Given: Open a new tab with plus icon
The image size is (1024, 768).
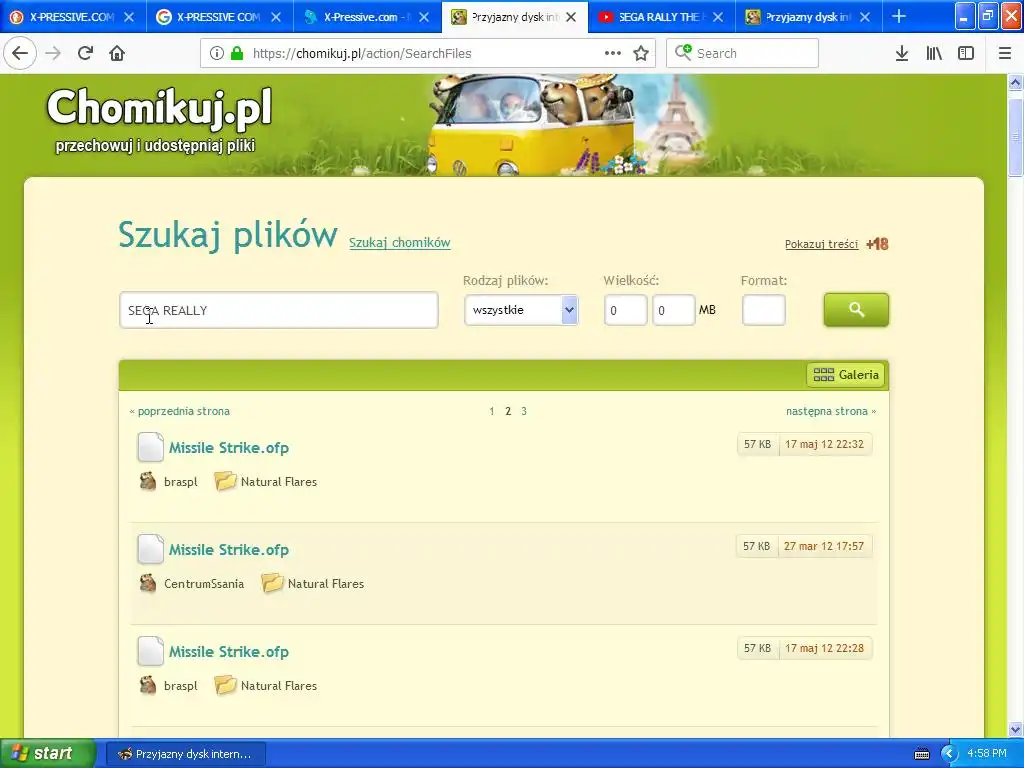Looking at the screenshot, I should (x=899, y=16).
